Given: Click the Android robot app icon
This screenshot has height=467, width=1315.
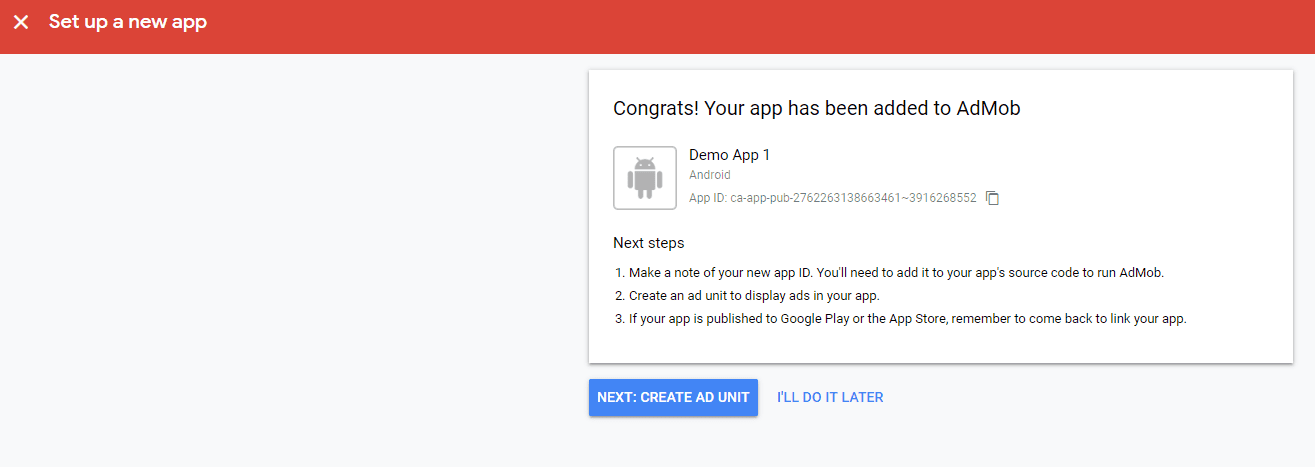Looking at the screenshot, I should [x=645, y=178].
